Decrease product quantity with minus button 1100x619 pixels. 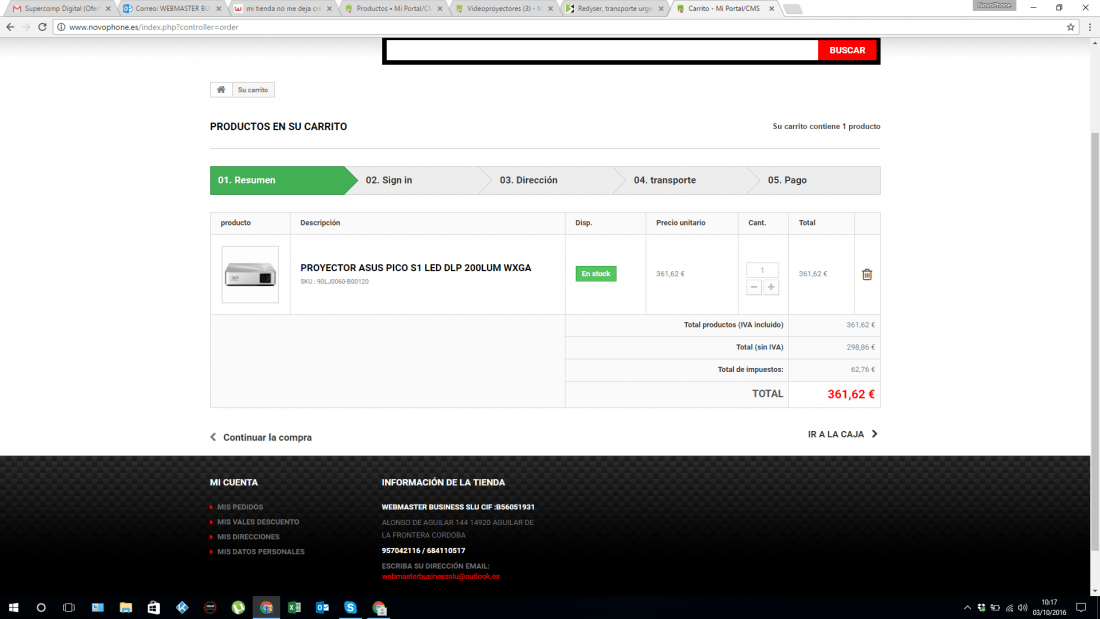click(x=753, y=287)
